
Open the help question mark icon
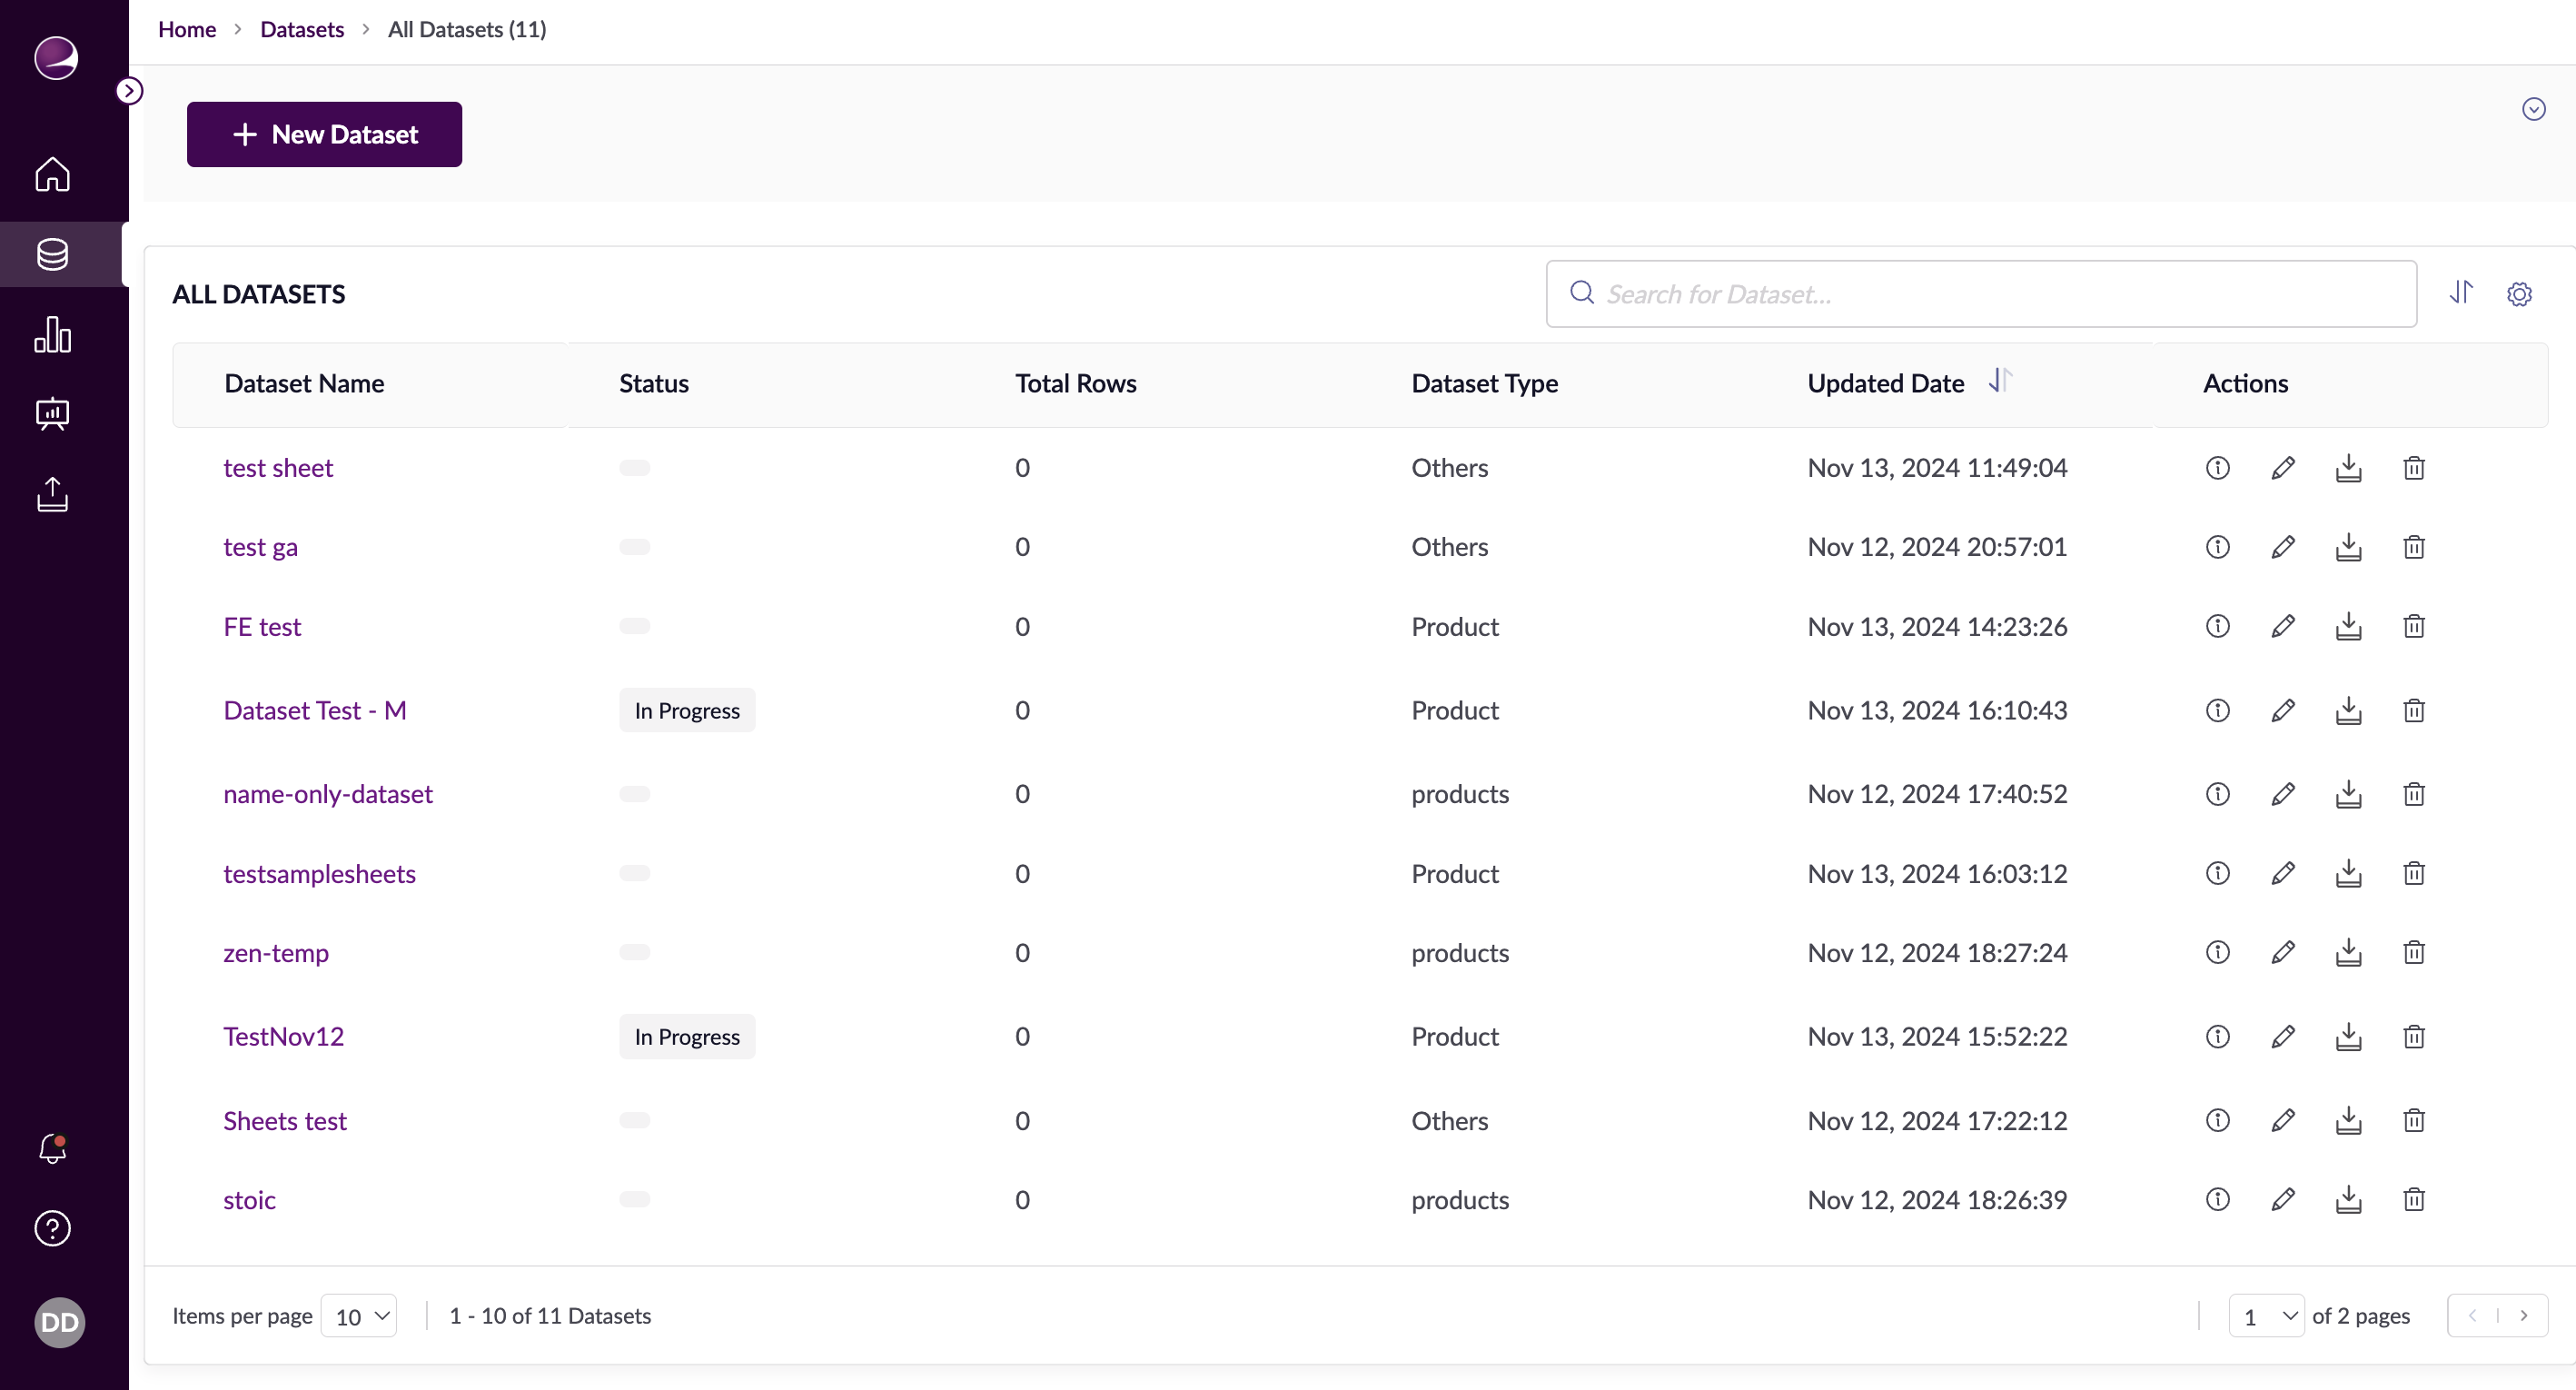click(x=52, y=1228)
